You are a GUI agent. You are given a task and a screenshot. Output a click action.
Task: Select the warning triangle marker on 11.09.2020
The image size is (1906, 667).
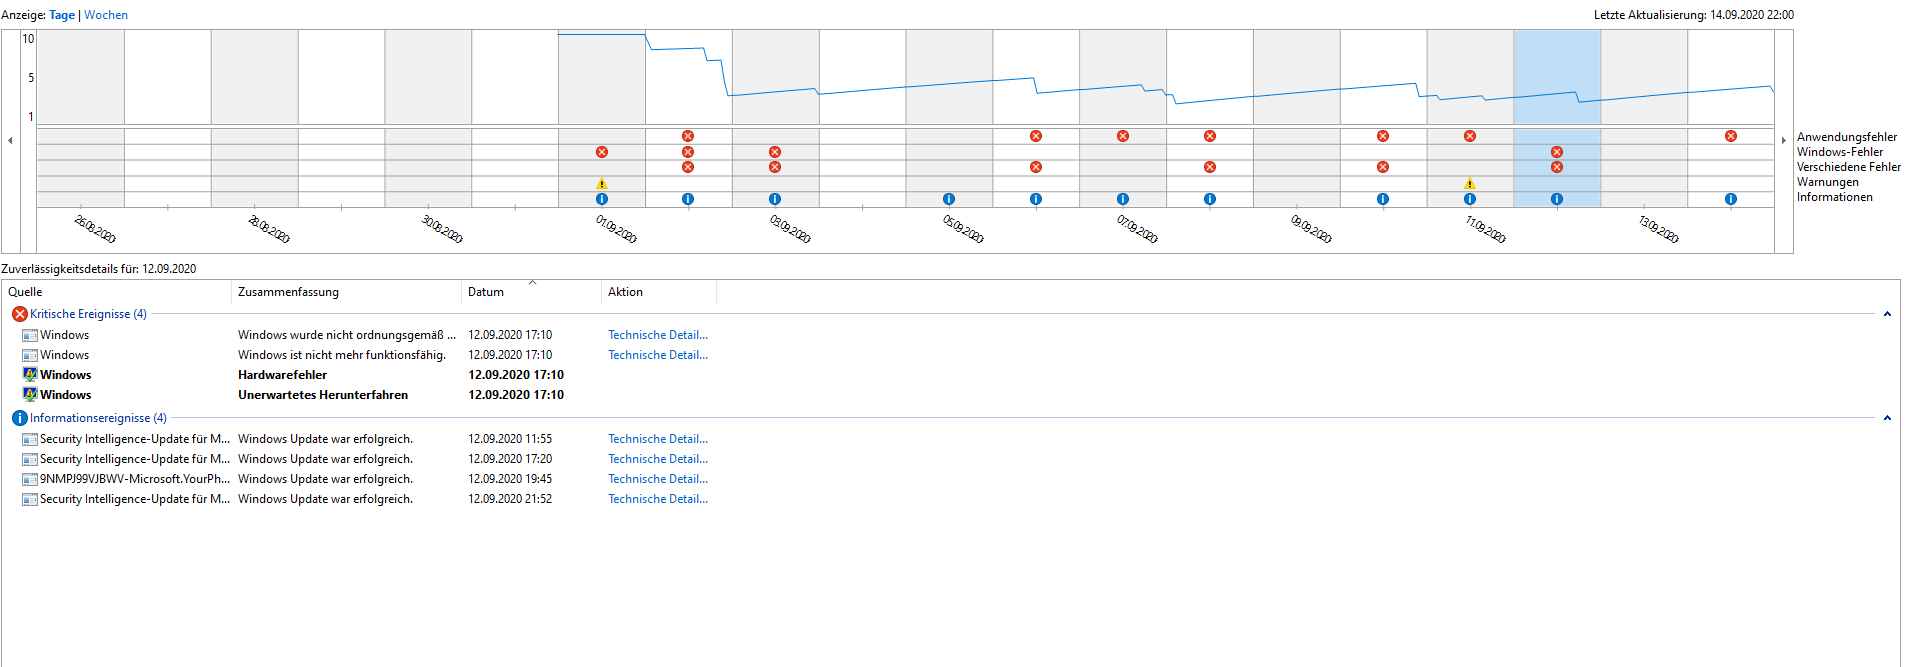[x=1470, y=183]
